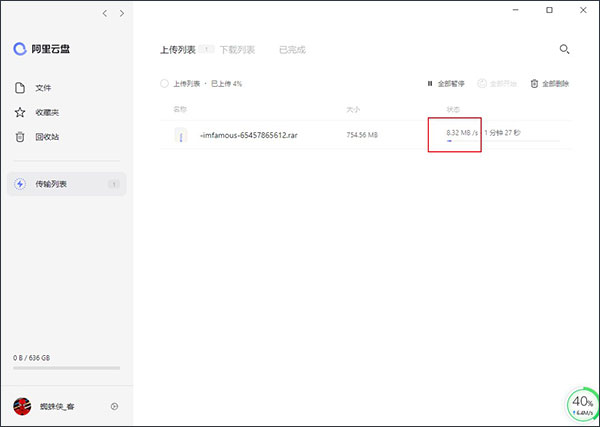Select 传输列表 in the sidebar
Image resolution: width=600 pixels, height=427 pixels.
[67, 184]
